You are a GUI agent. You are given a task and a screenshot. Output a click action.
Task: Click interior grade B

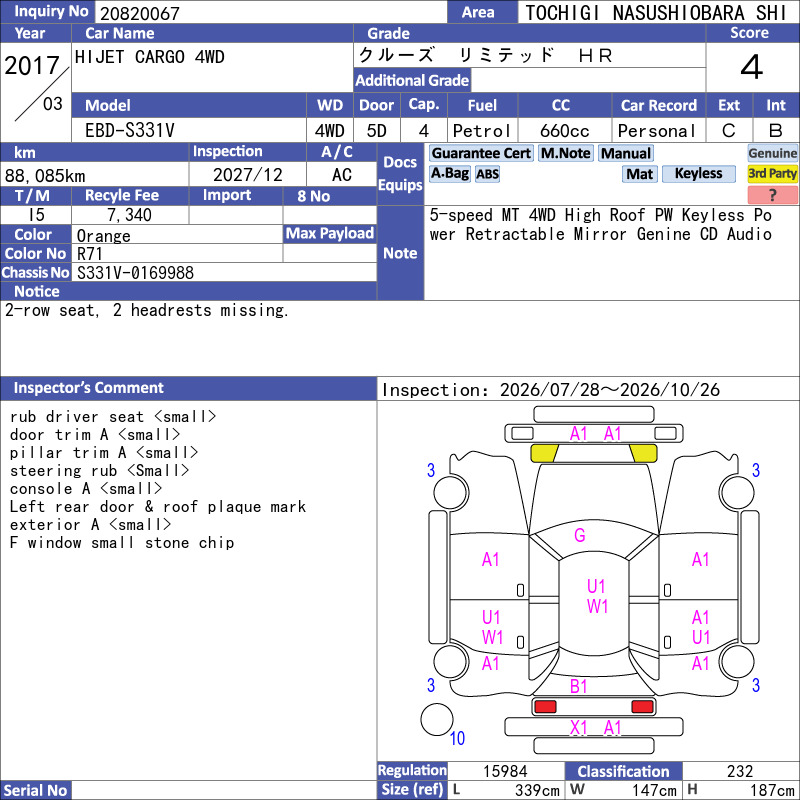tap(776, 131)
